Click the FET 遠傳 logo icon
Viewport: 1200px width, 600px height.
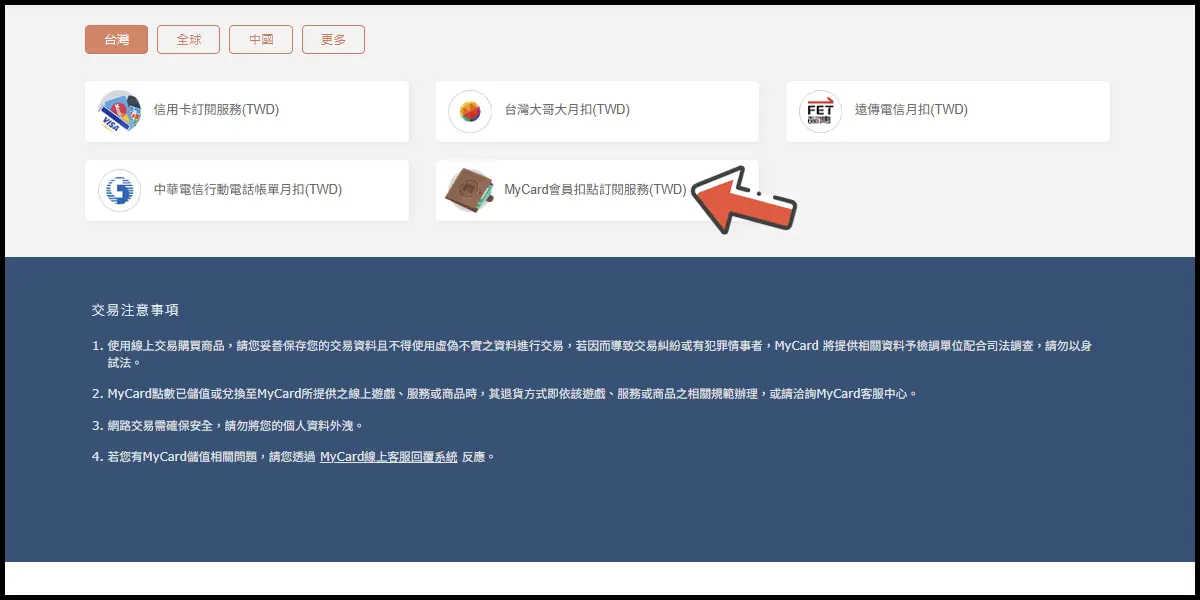click(x=820, y=111)
